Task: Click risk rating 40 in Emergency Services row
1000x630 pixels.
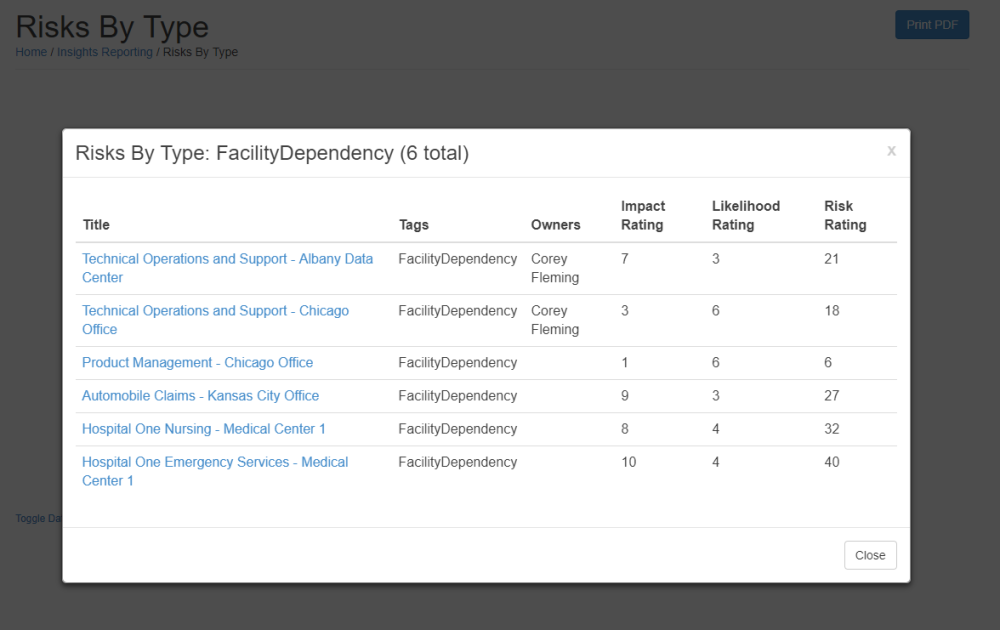Action: click(x=832, y=462)
